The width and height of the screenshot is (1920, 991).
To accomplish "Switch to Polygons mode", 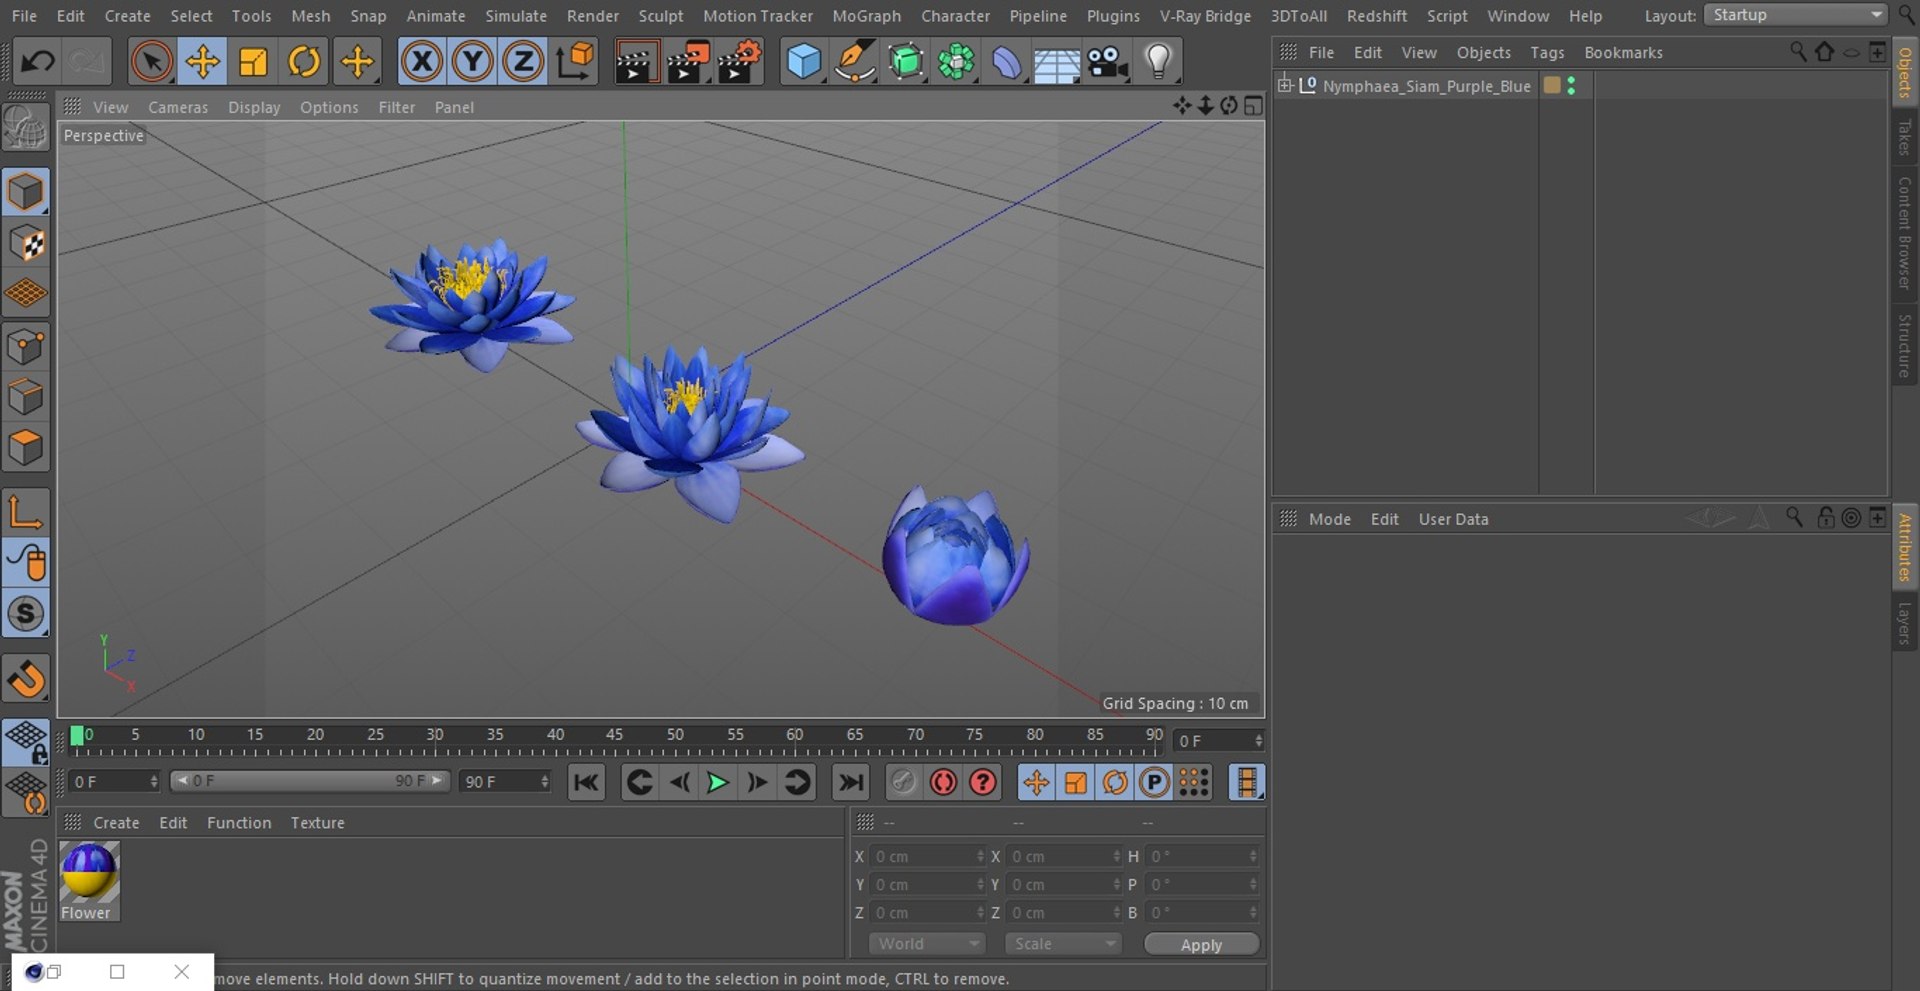I will tap(26, 448).
